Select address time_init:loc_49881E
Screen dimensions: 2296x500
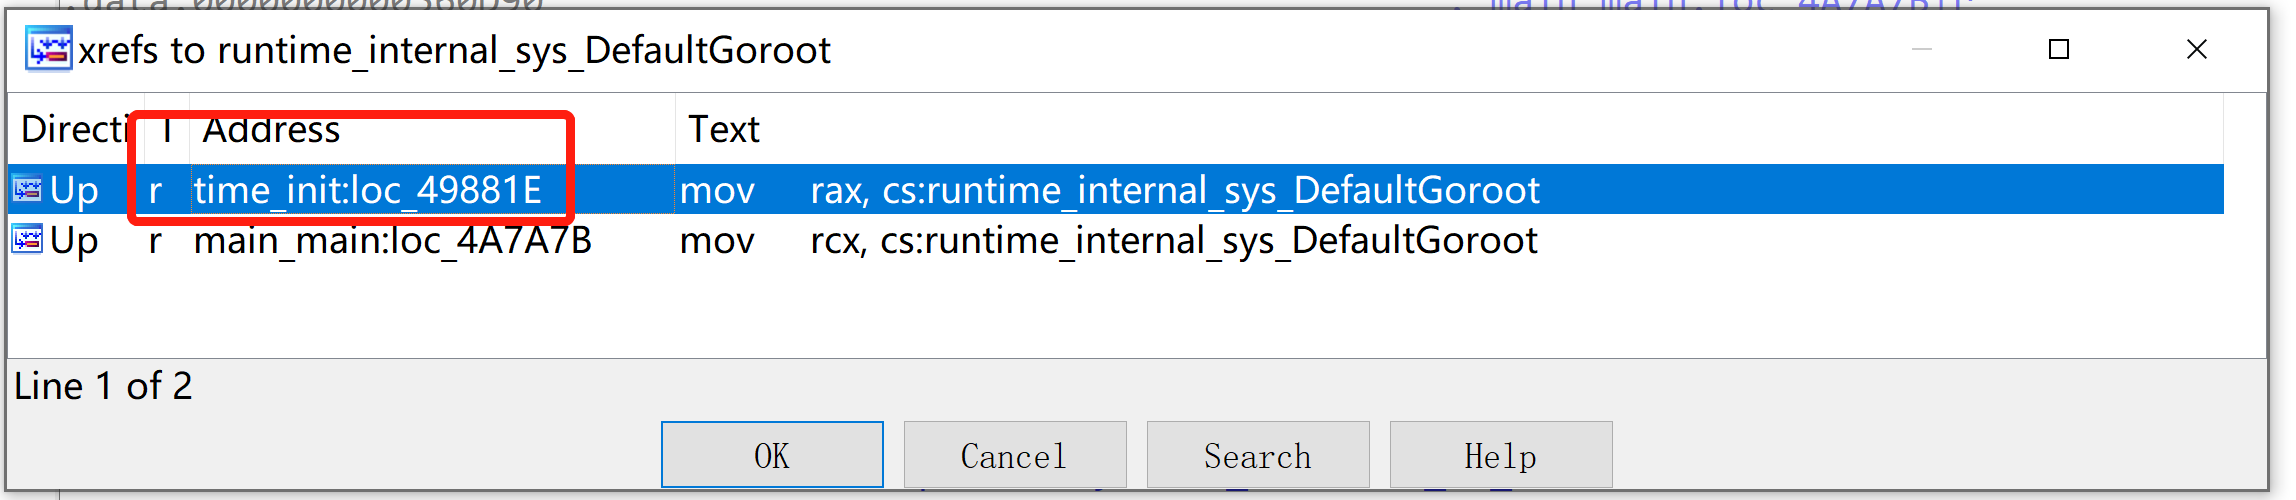click(x=368, y=190)
